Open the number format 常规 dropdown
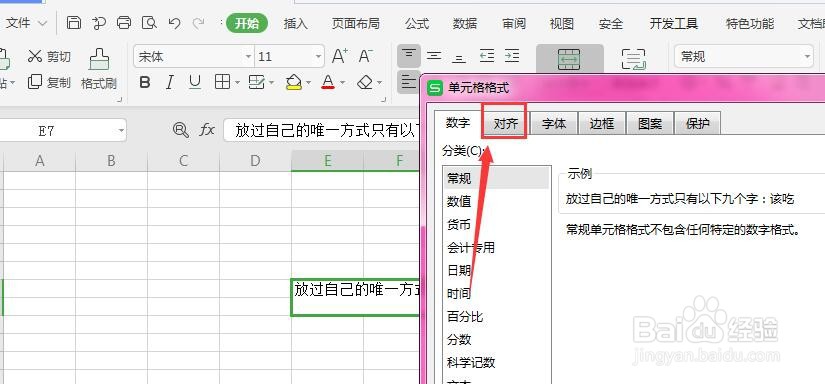The width and height of the screenshot is (825, 384). [807, 56]
